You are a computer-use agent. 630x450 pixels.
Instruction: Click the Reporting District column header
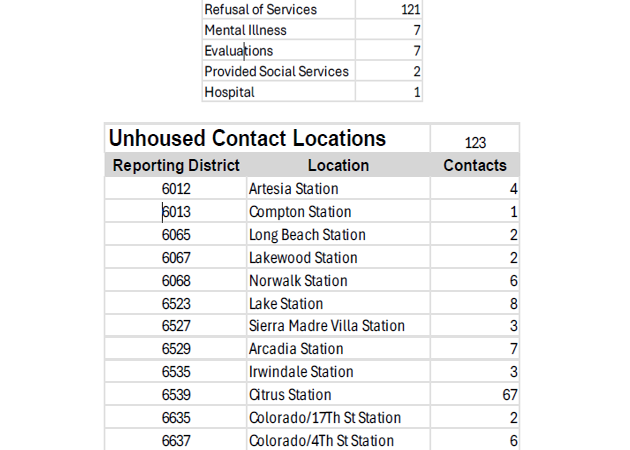(176, 166)
